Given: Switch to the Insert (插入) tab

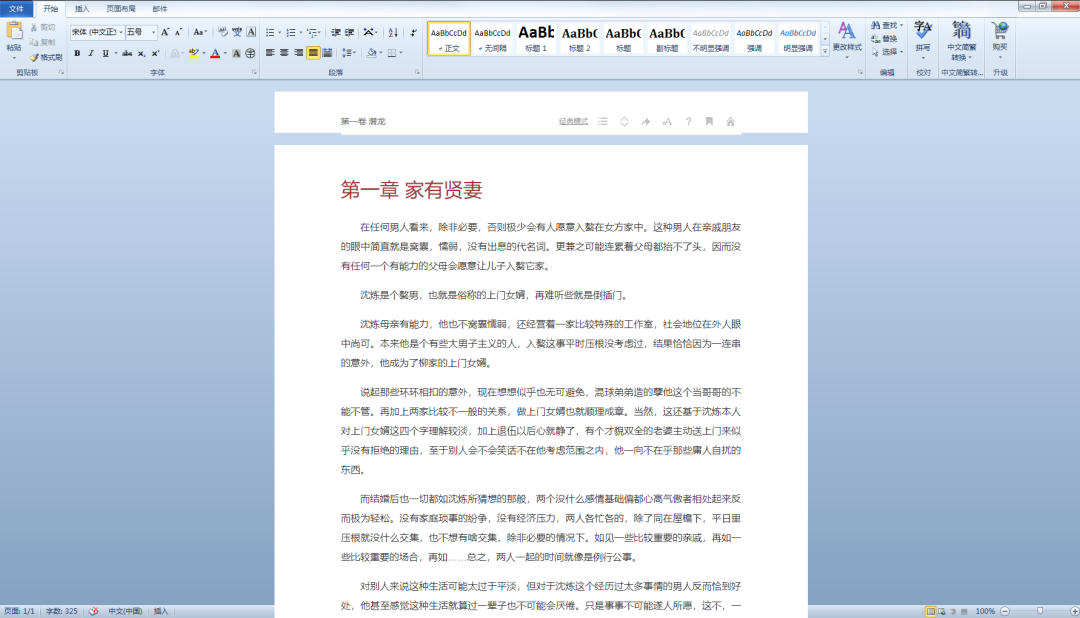Looking at the screenshot, I should pos(82,9).
